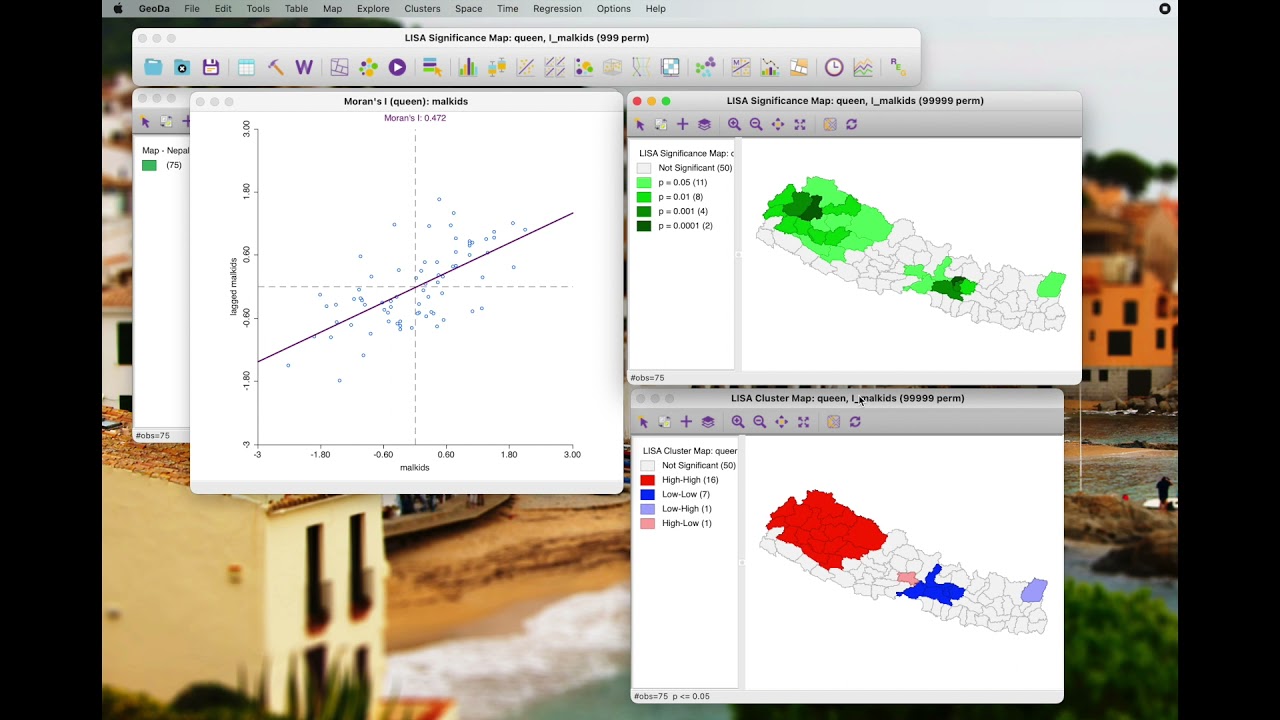Viewport: 1280px width, 720px height.
Task: Refresh the LISA Significance Map
Action: tap(852, 124)
